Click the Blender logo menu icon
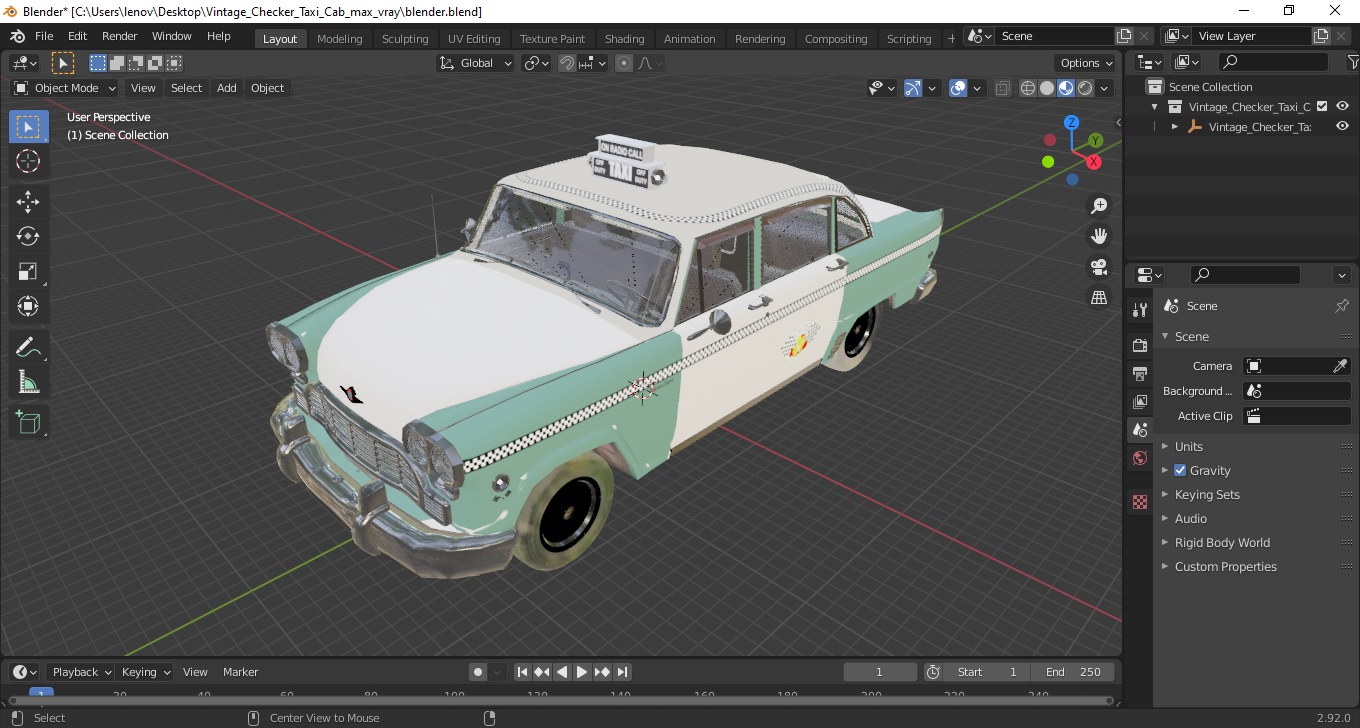This screenshot has height=728, width=1360. click(17, 36)
